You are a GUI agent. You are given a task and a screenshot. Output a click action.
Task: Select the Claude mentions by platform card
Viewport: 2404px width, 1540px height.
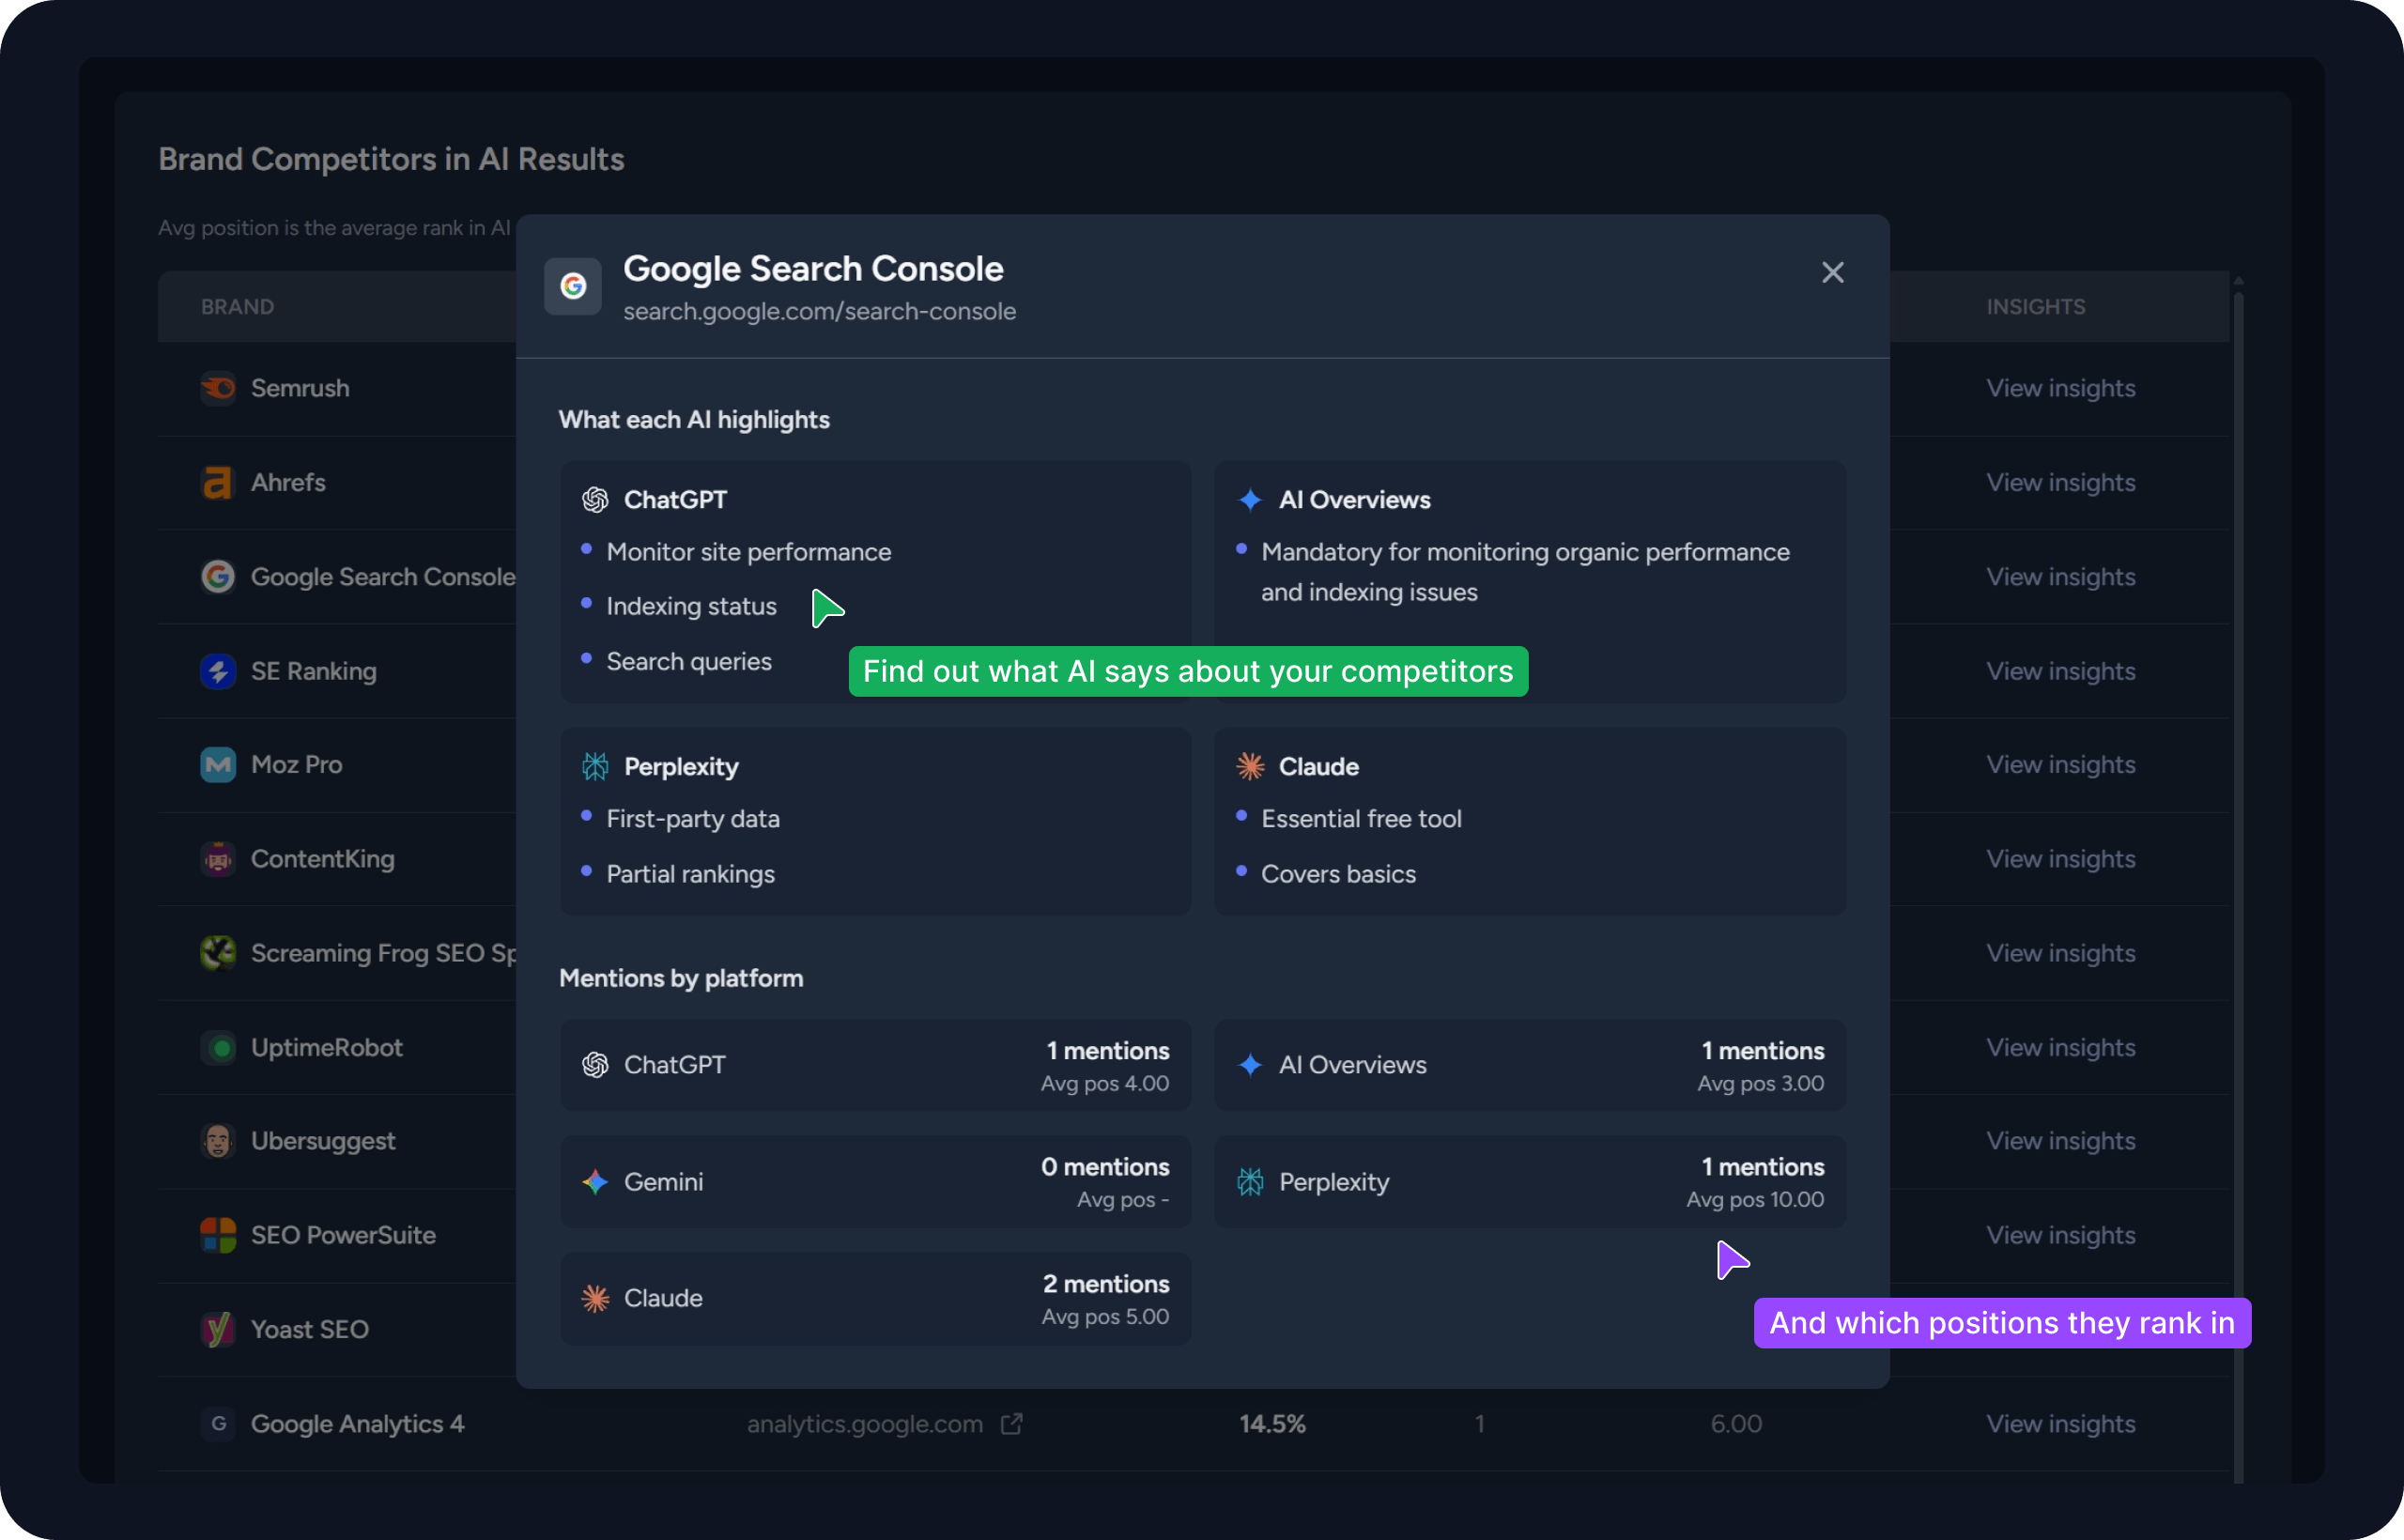[x=875, y=1298]
